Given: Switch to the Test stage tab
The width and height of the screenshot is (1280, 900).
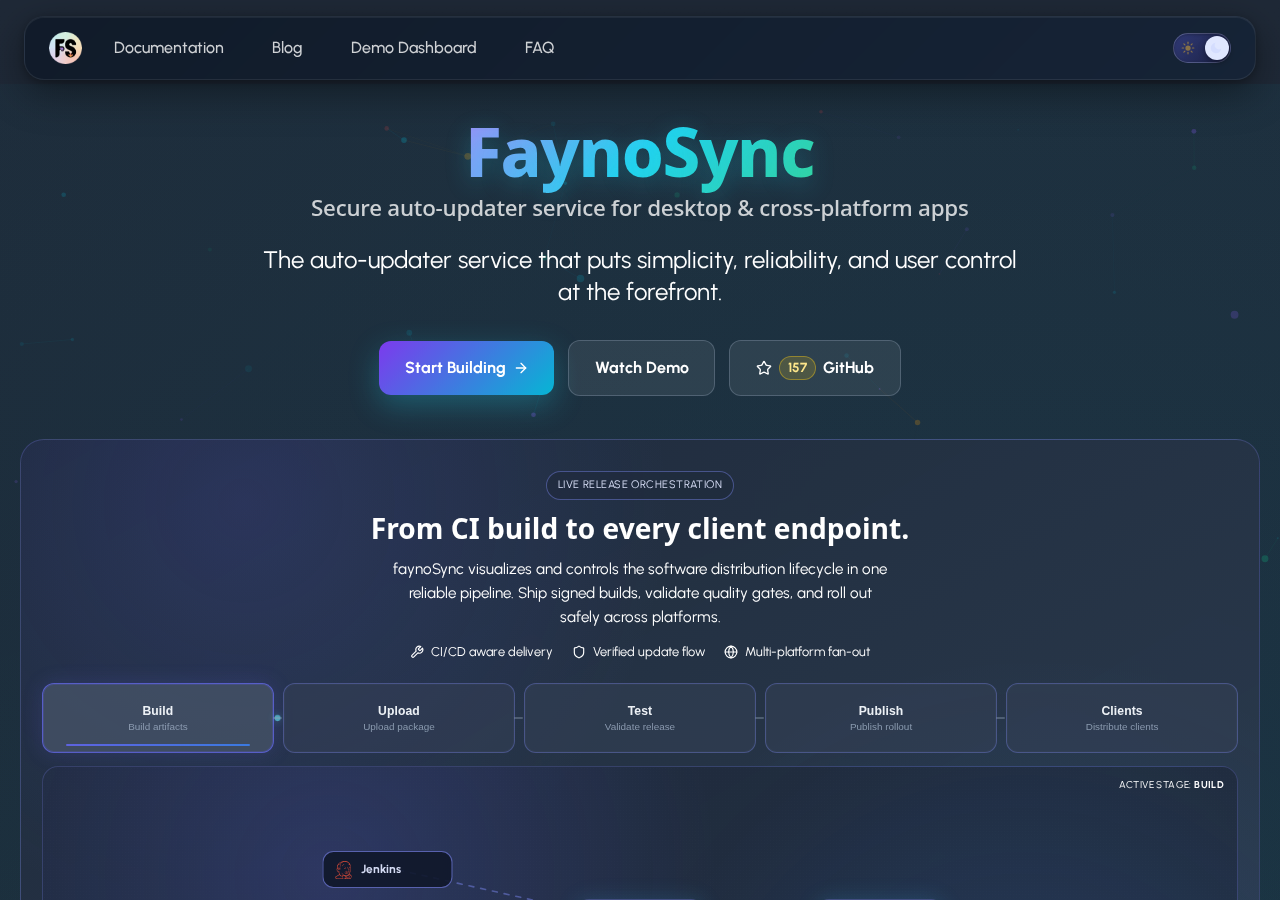Looking at the screenshot, I should click(640, 718).
